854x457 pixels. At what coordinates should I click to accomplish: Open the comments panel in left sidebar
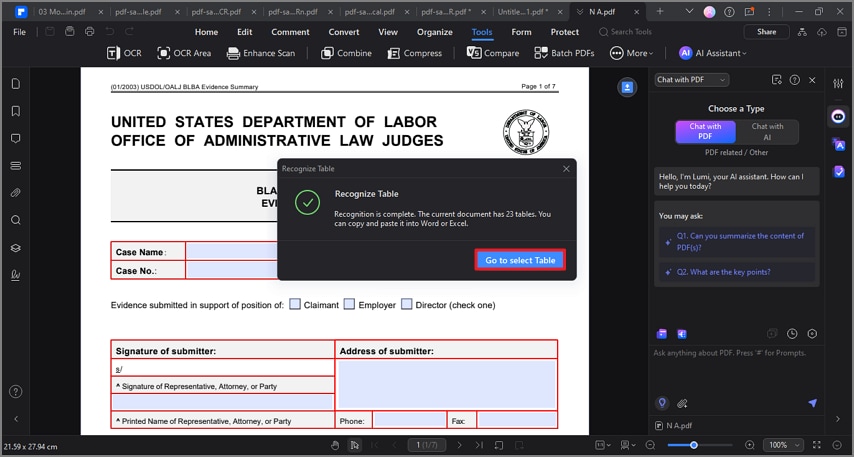point(16,138)
